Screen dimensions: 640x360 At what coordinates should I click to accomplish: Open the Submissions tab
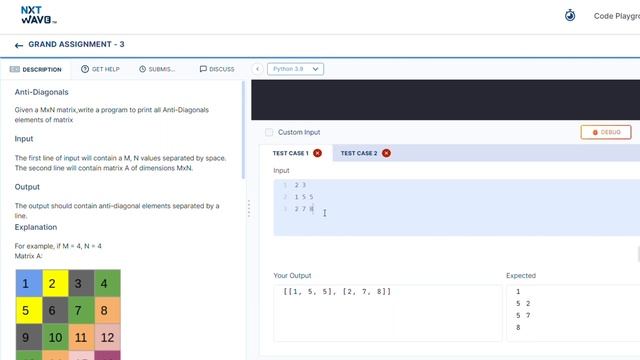(x=157, y=69)
